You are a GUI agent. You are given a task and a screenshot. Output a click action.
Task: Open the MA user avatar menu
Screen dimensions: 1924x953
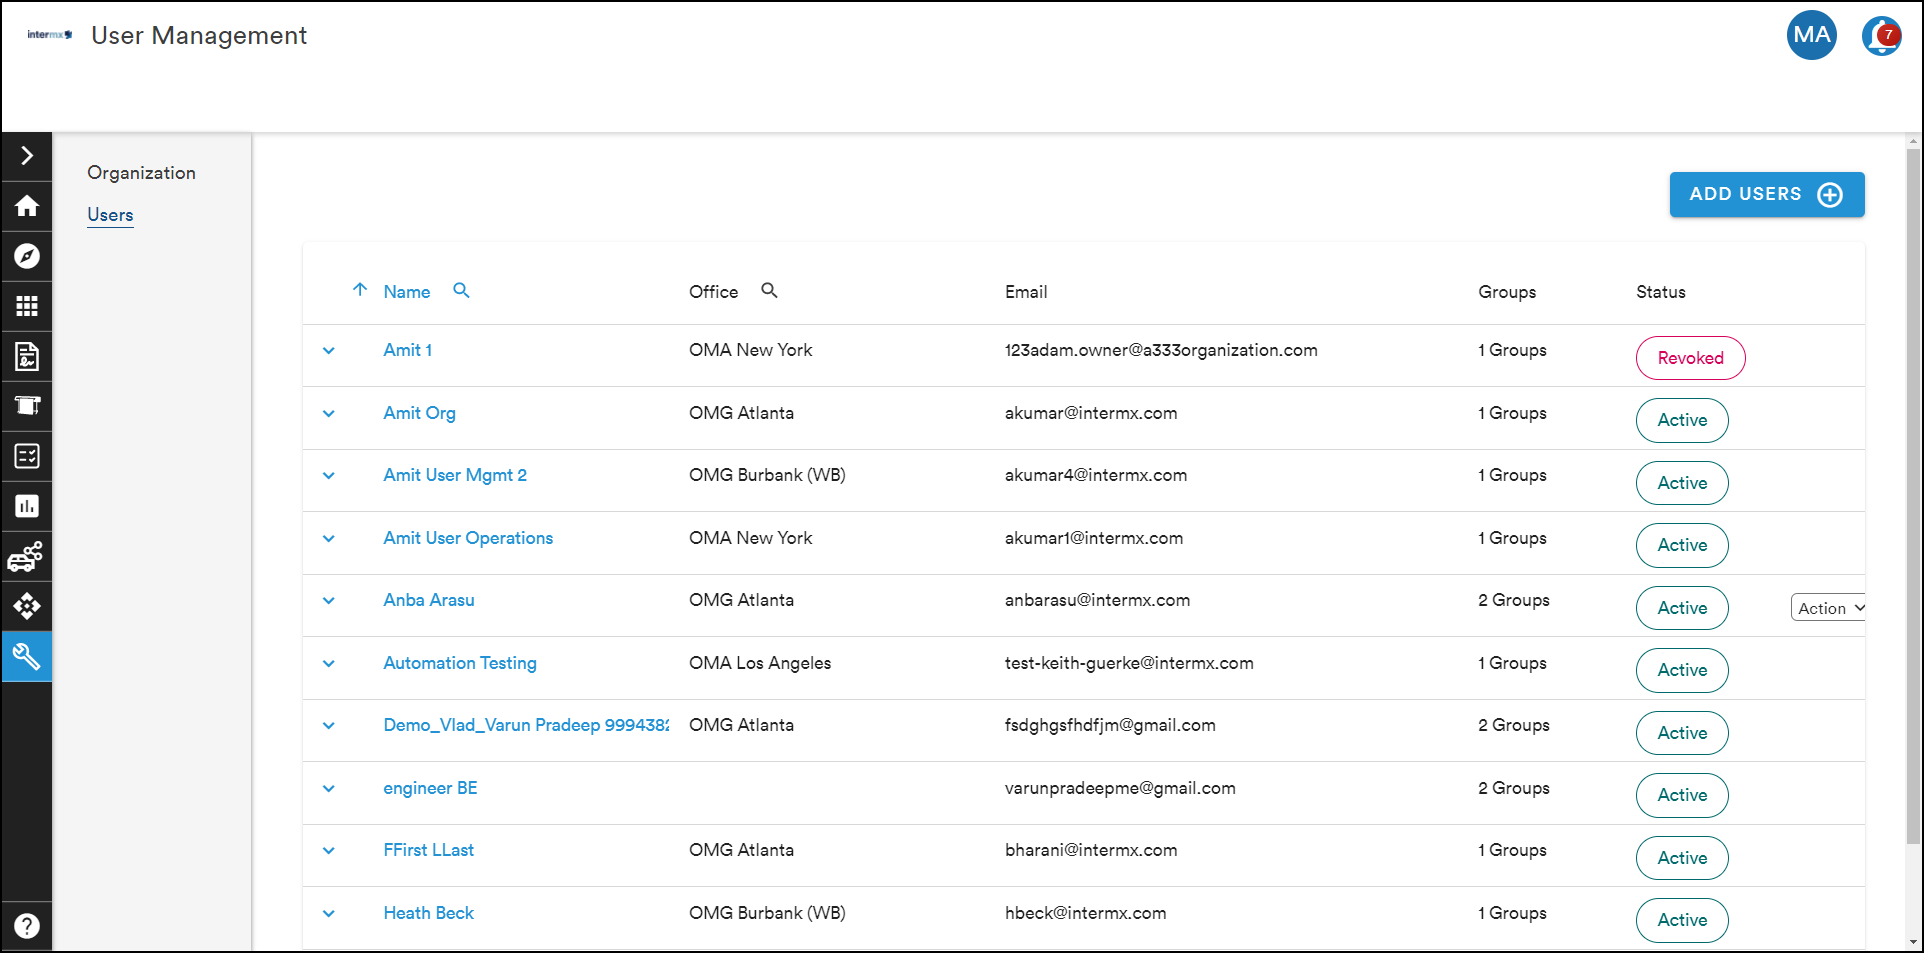click(1811, 35)
